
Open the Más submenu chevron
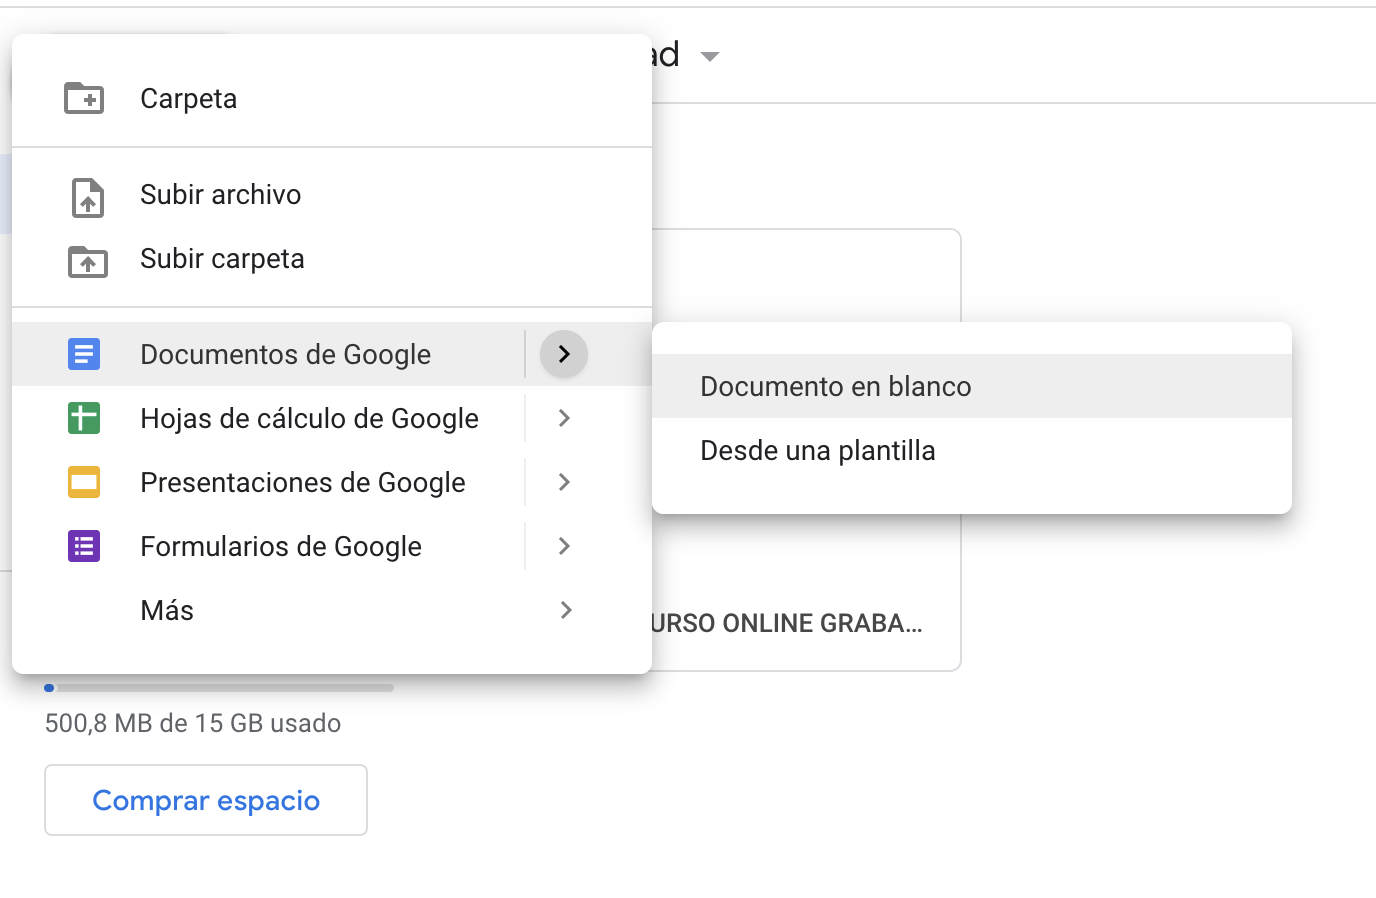coord(566,610)
